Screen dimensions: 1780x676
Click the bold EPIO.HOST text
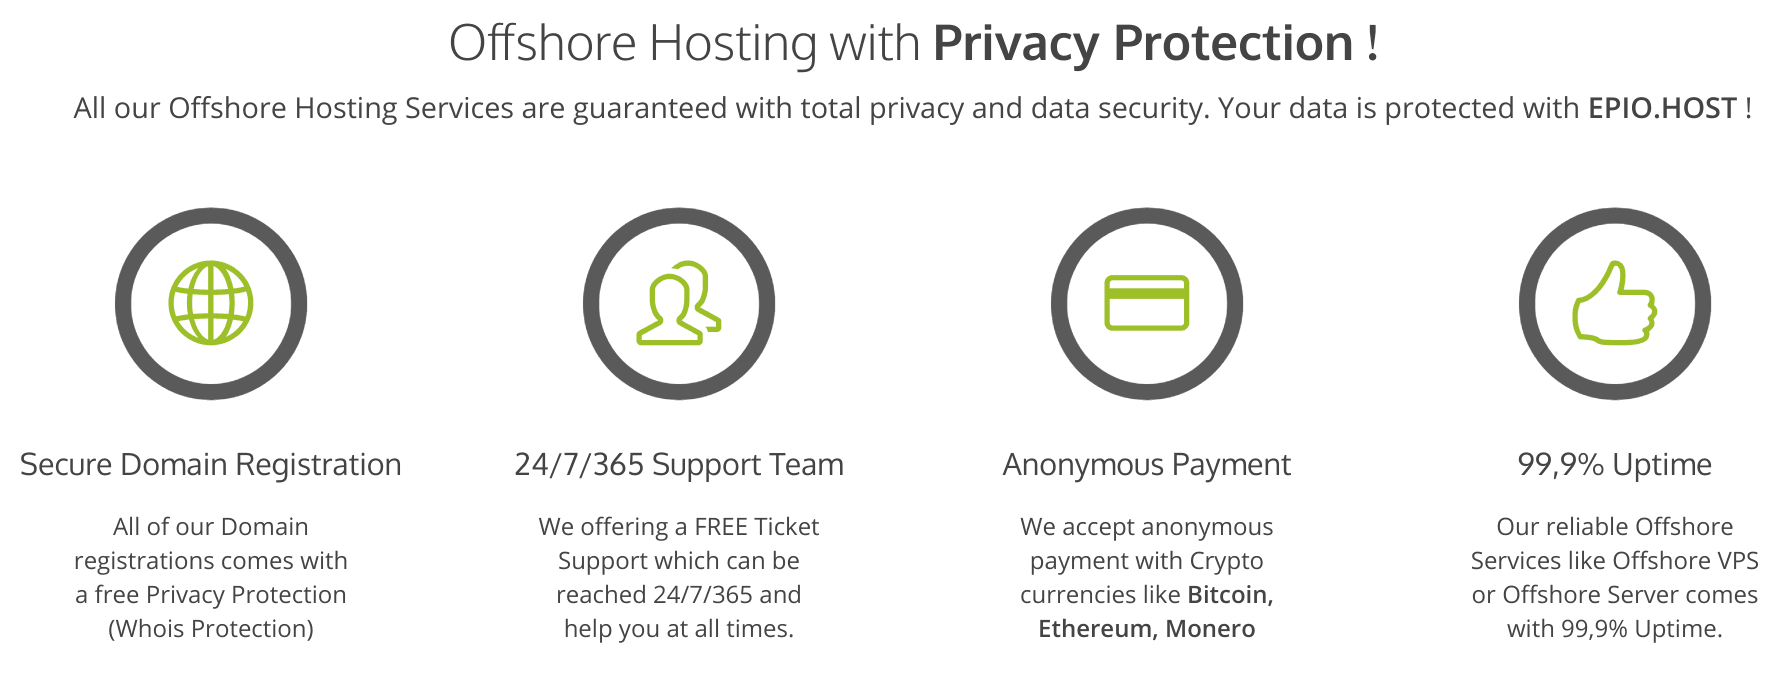[x=1662, y=108]
